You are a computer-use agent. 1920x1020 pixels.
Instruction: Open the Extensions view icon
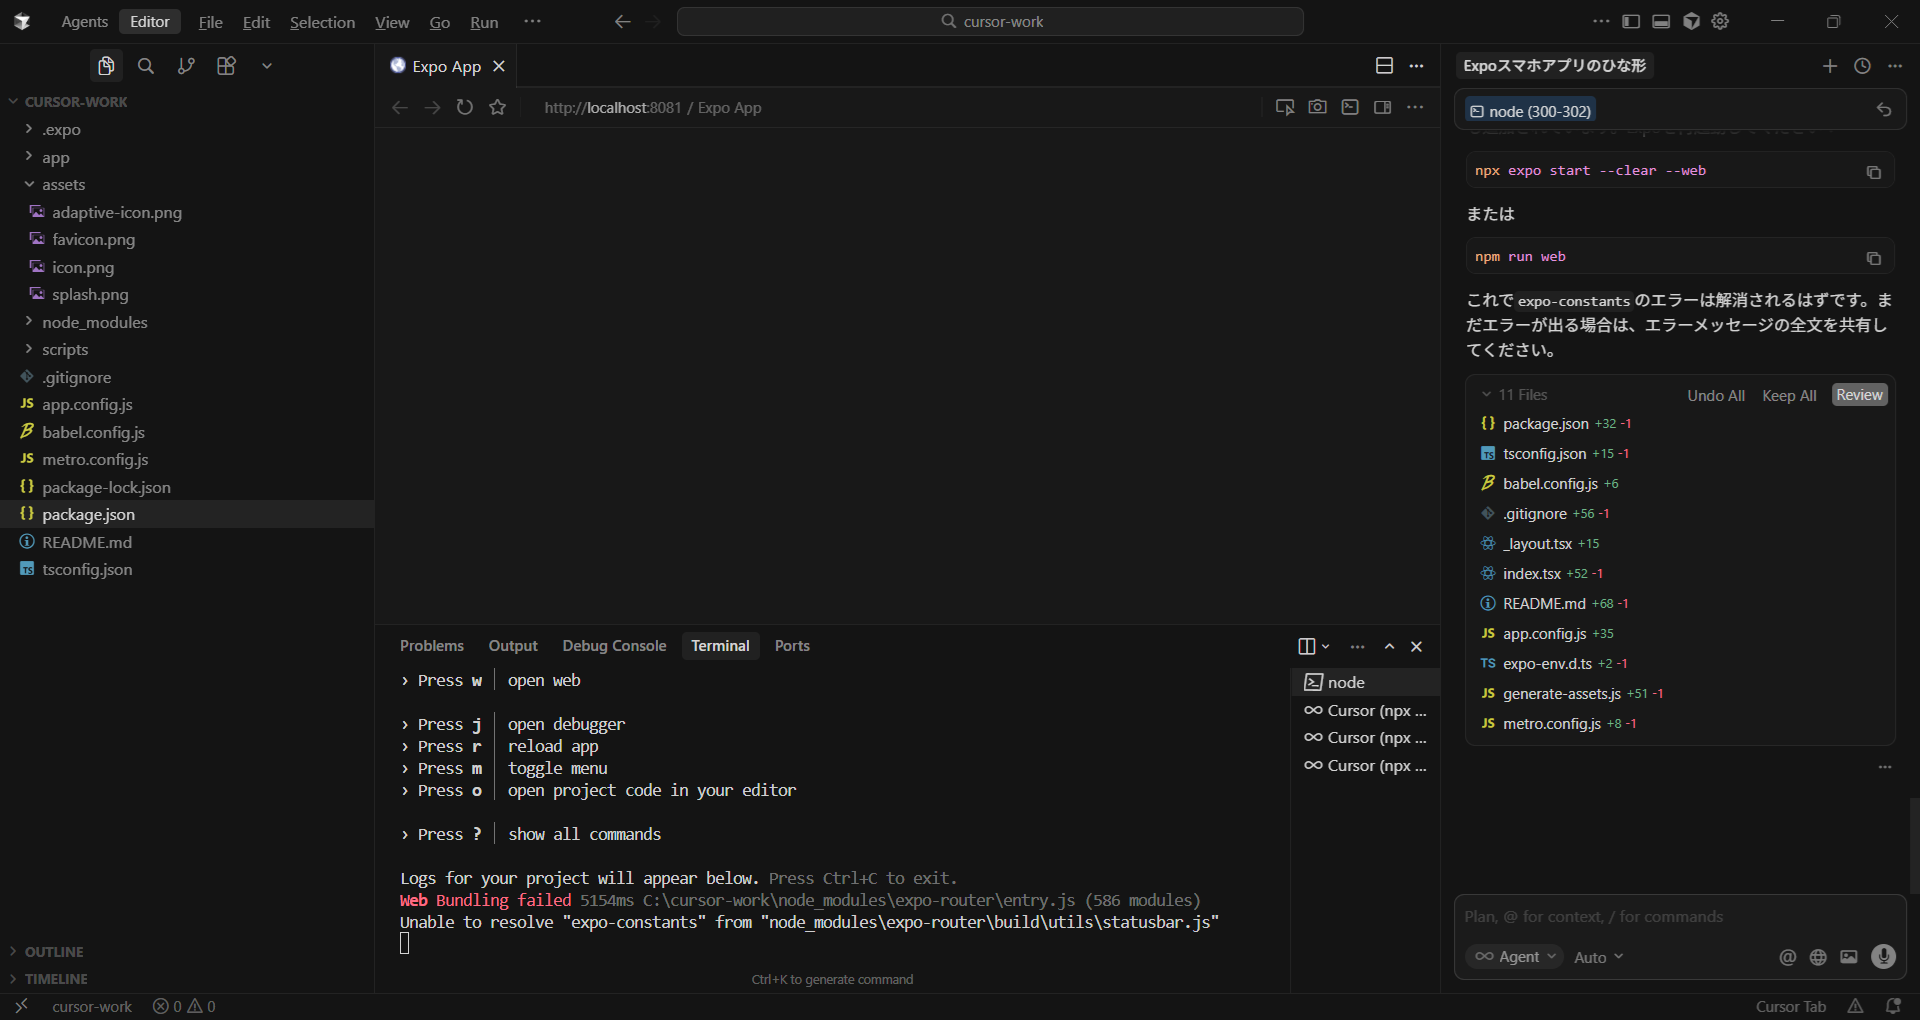tap(227, 66)
